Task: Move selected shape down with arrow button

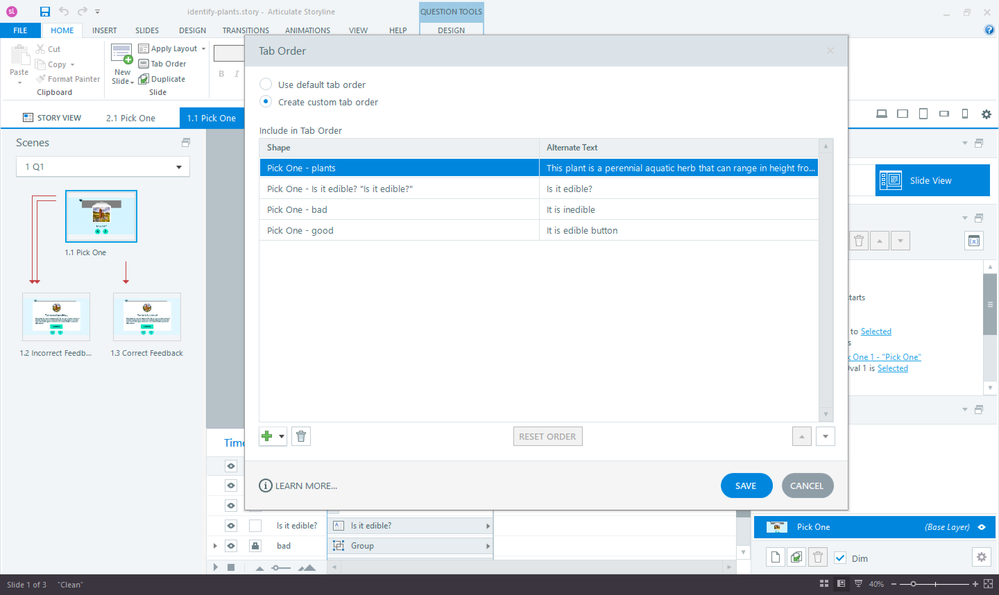Action: coord(825,436)
